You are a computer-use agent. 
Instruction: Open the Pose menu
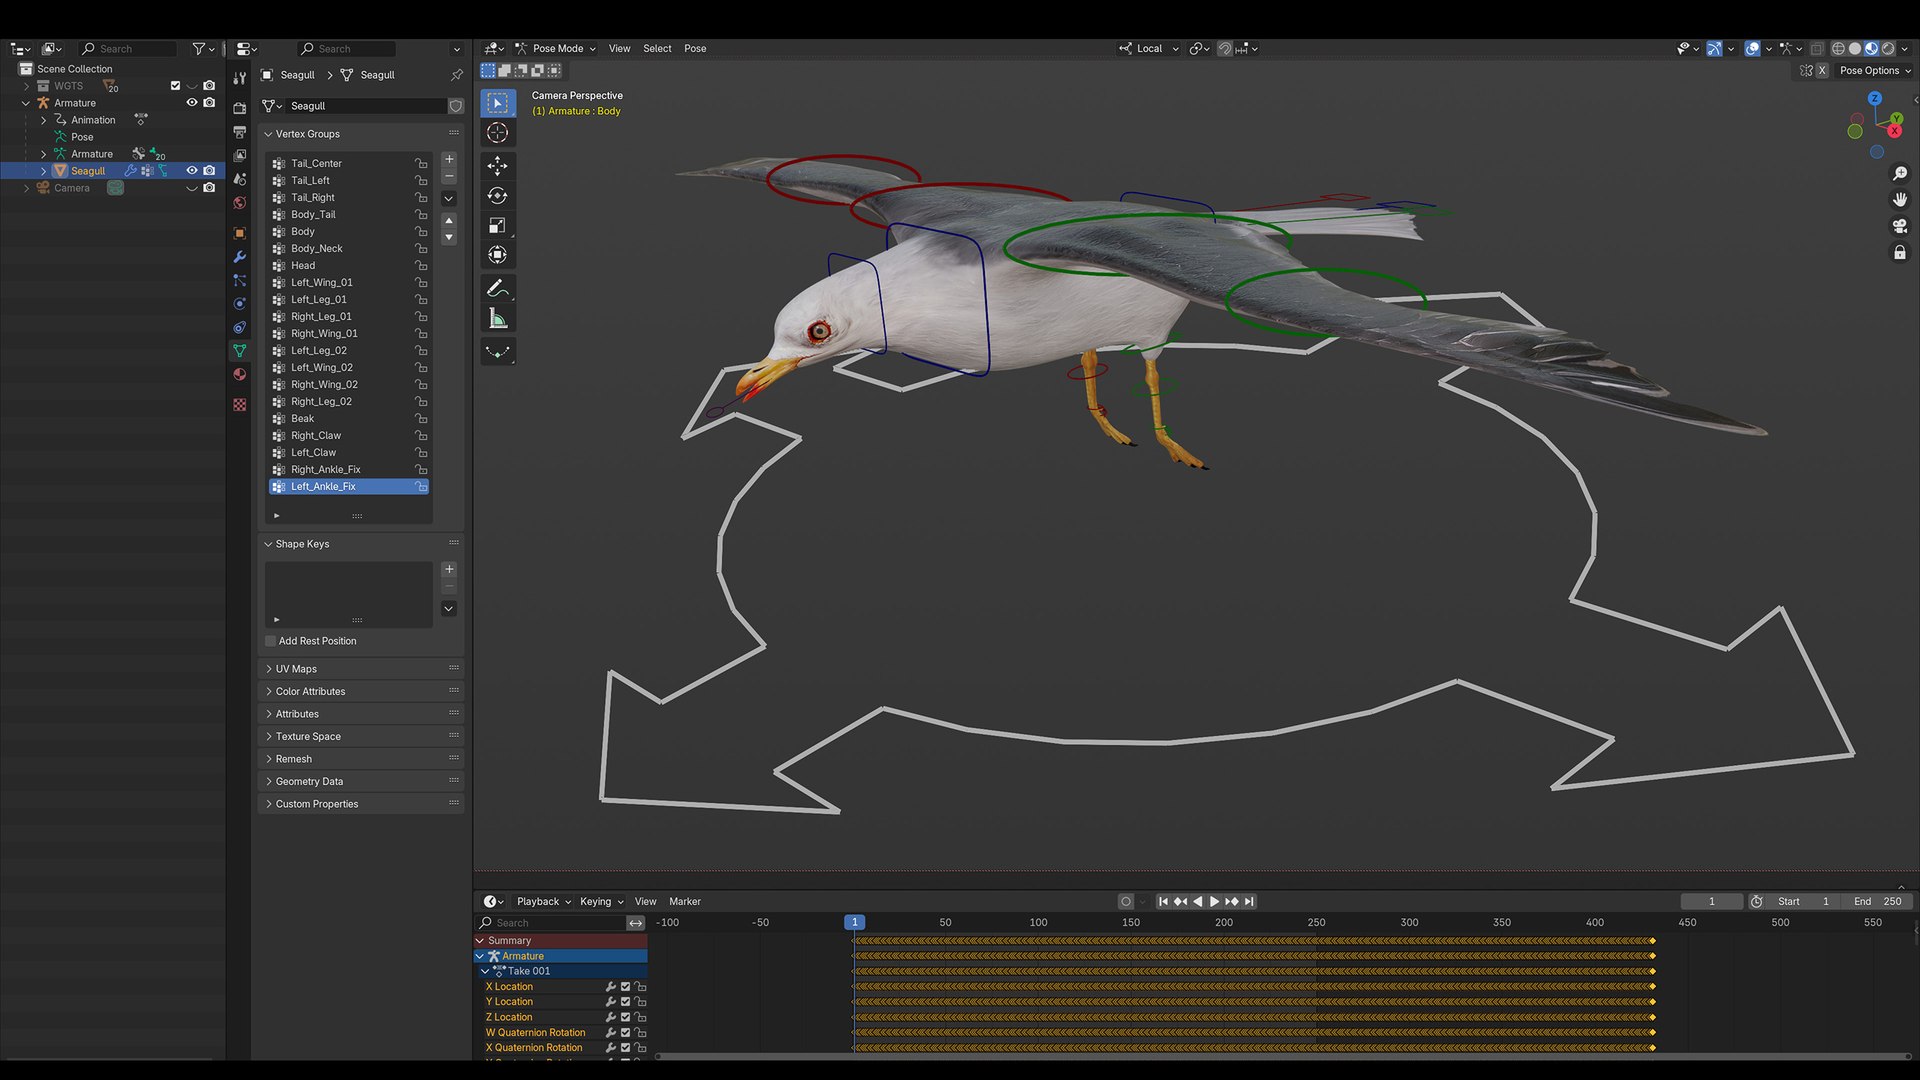coord(695,48)
